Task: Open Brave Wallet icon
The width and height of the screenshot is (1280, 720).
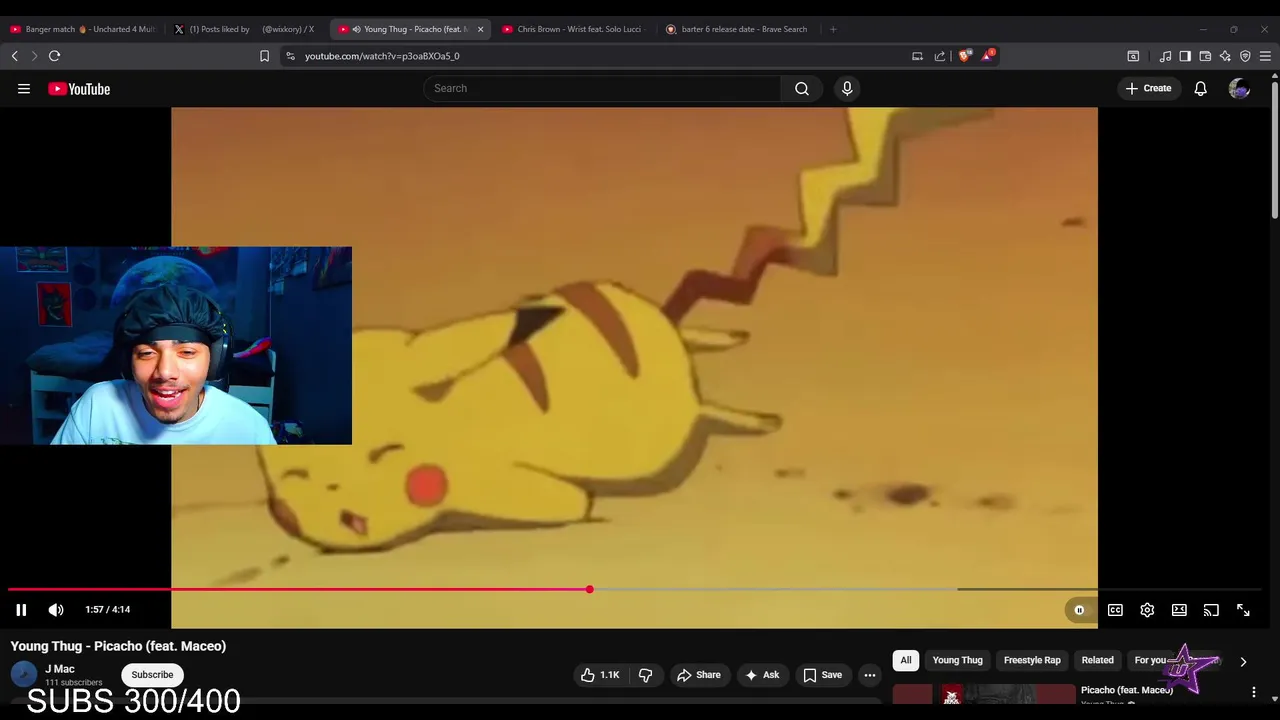Action: [x=1205, y=56]
